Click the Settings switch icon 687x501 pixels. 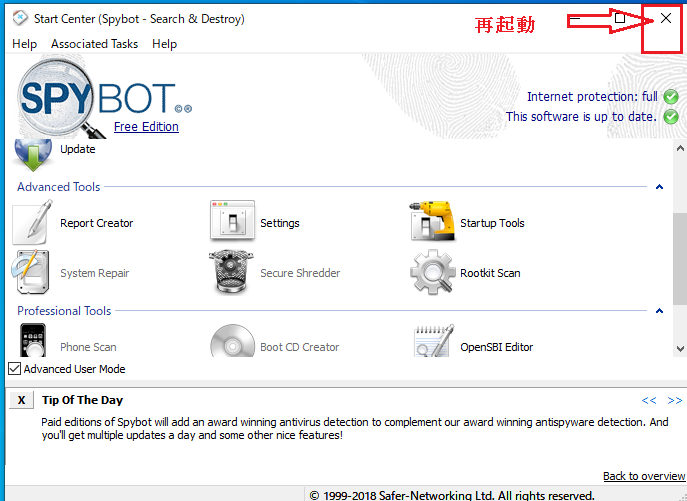pos(232,221)
